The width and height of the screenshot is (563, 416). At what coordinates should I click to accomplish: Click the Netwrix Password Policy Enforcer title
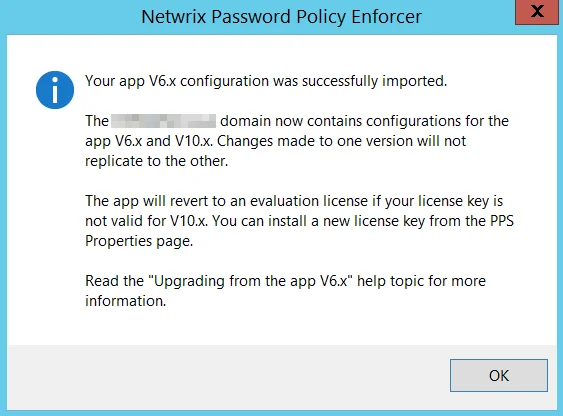(x=282, y=17)
